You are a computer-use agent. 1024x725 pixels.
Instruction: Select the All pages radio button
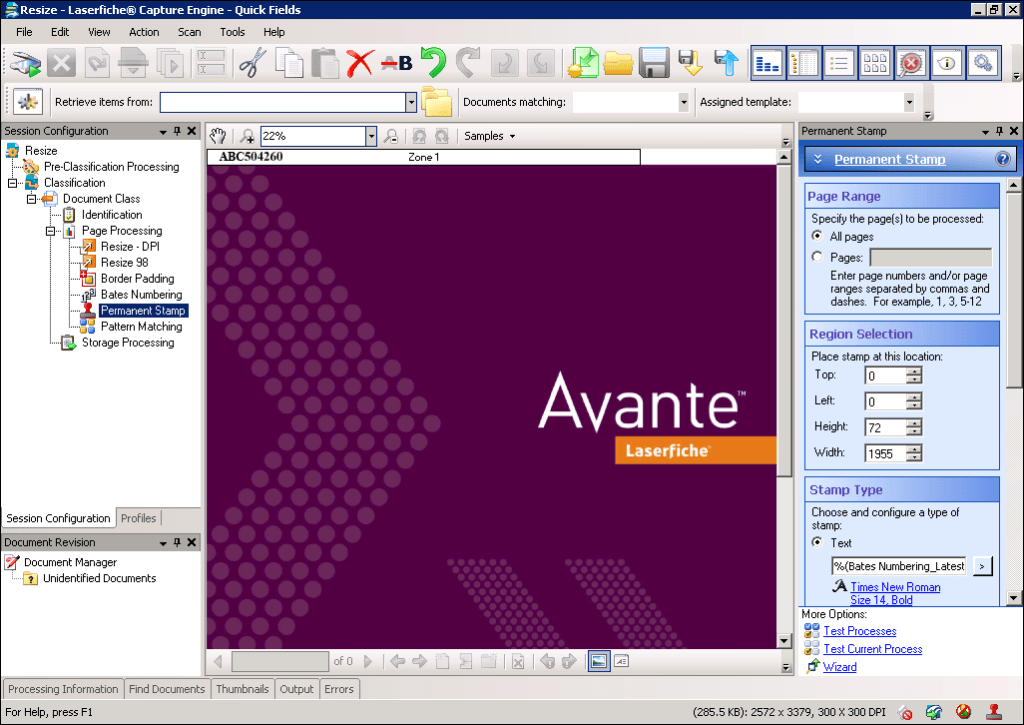[x=817, y=236]
